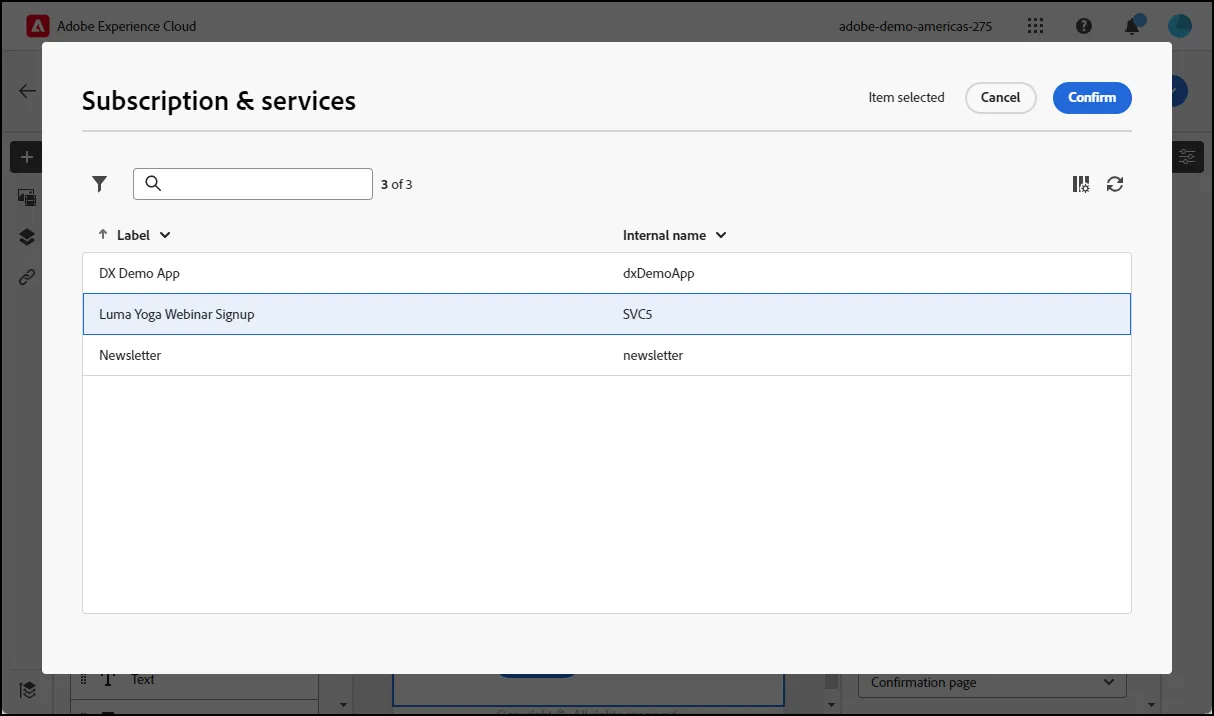The height and width of the screenshot is (716, 1214).
Task: Toggle ascending sort arrow on Label
Action: tap(102, 235)
